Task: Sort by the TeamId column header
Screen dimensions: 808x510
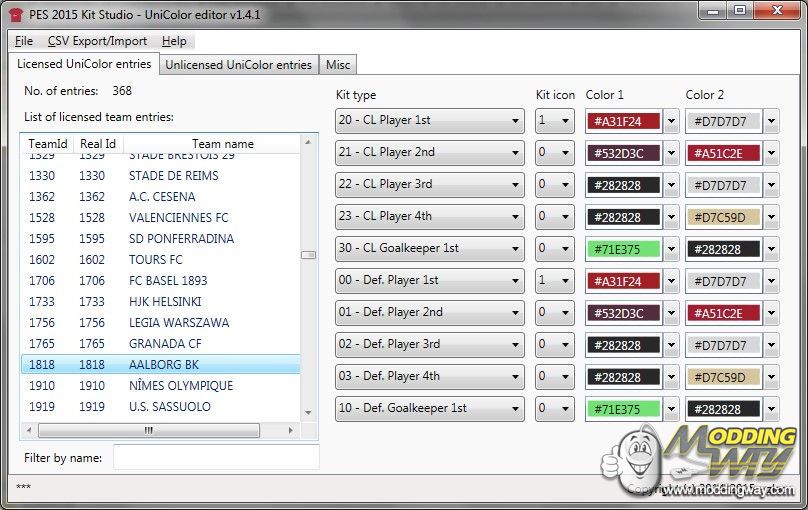Action: coord(47,144)
